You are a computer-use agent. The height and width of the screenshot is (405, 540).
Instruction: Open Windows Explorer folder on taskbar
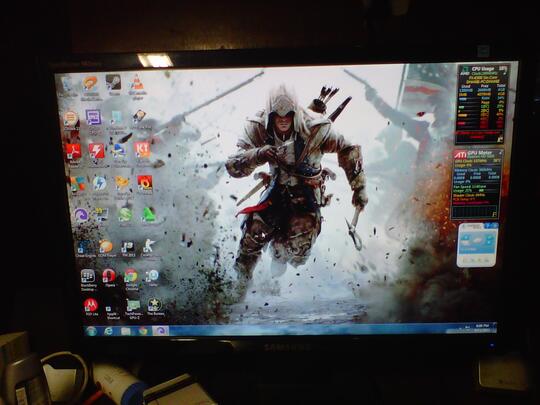tap(125, 331)
